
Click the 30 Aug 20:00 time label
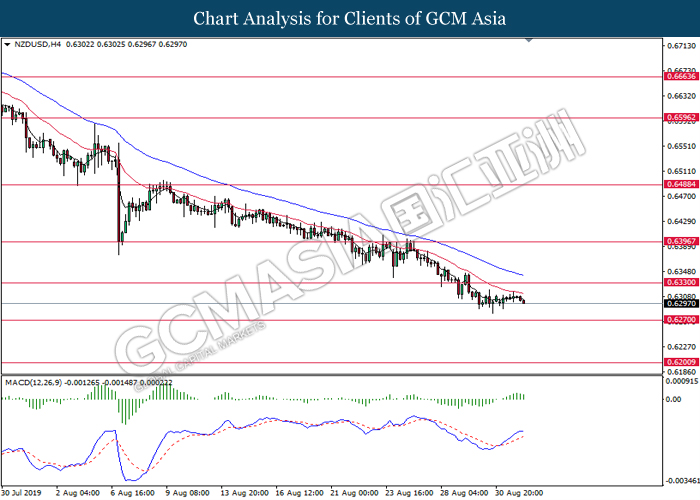(x=519, y=493)
